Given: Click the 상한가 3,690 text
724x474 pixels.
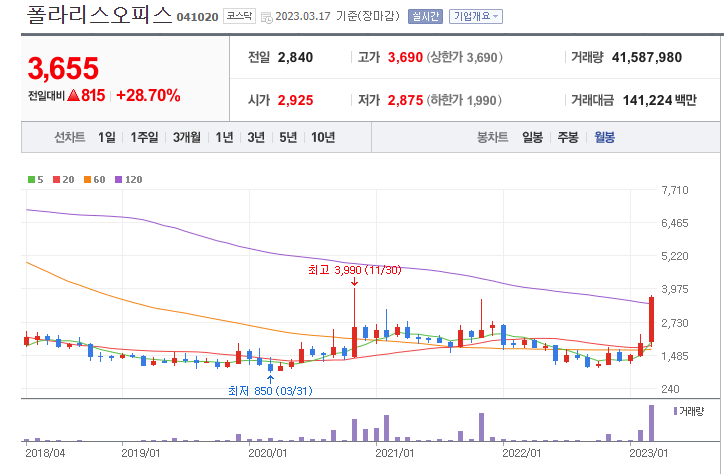Looking at the screenshot, I should [464, 57].
